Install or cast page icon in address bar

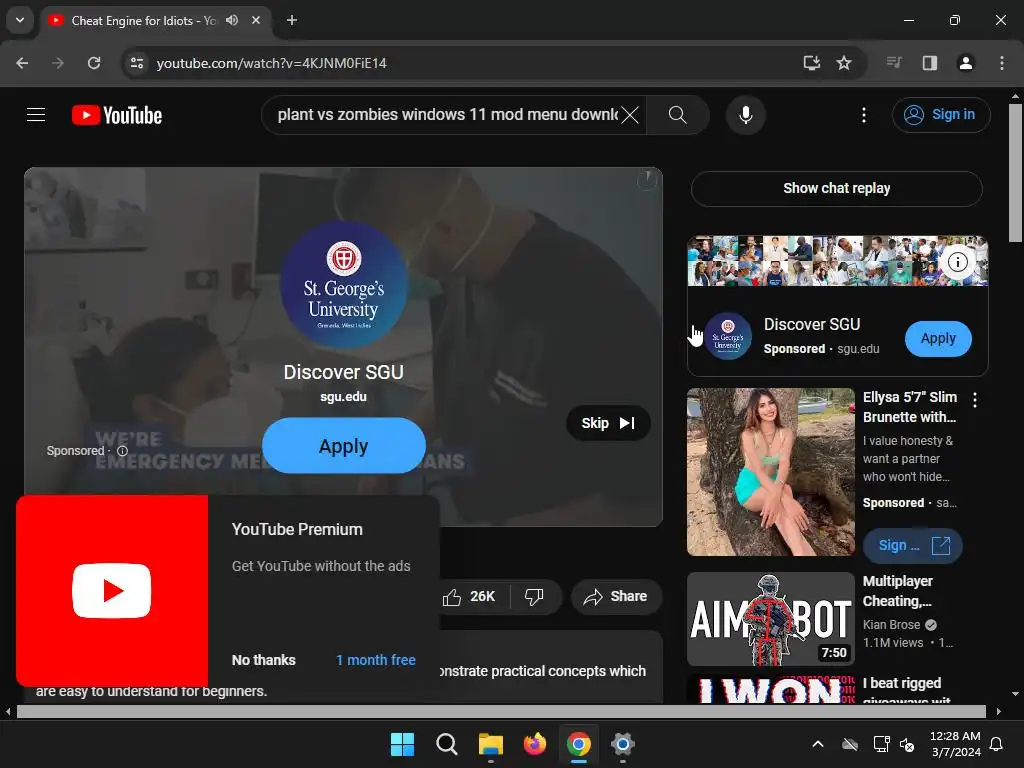tap(811, 63)
